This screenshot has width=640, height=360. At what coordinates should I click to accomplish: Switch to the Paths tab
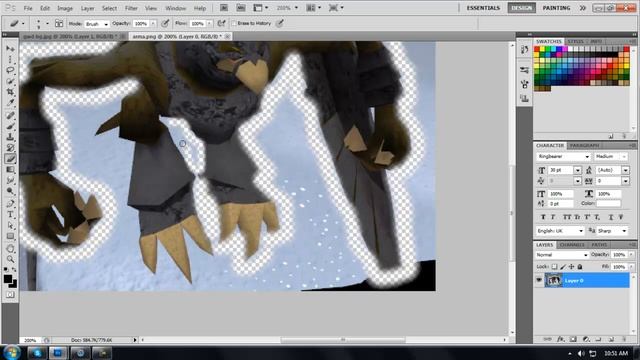599,245
